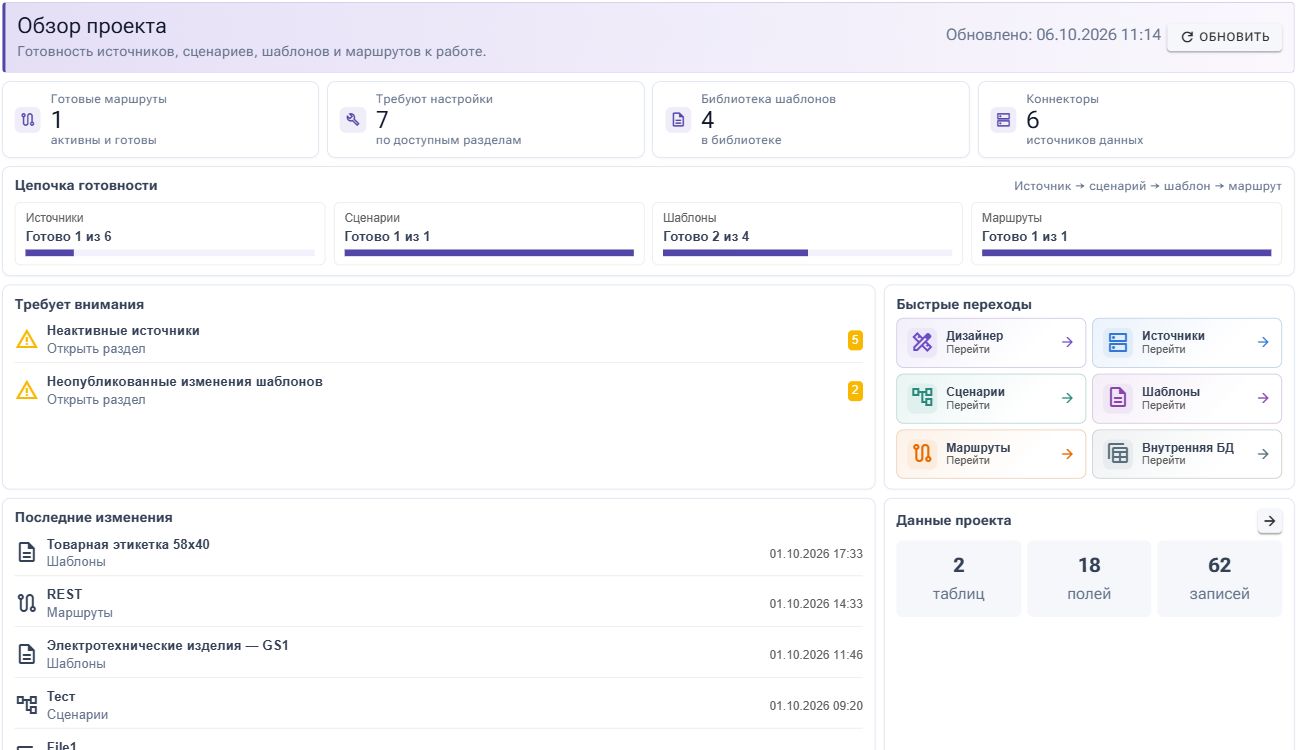Viewport: 1300px width, 750px height.
Task: Click the server icon in Коннекторы card
Action: (1003, 120)
